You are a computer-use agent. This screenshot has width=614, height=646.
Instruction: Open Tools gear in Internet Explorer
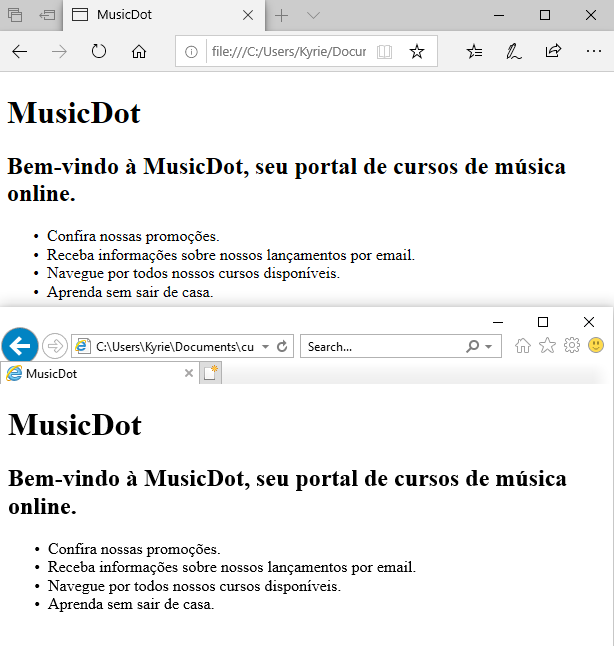click(x=572, y=345)
